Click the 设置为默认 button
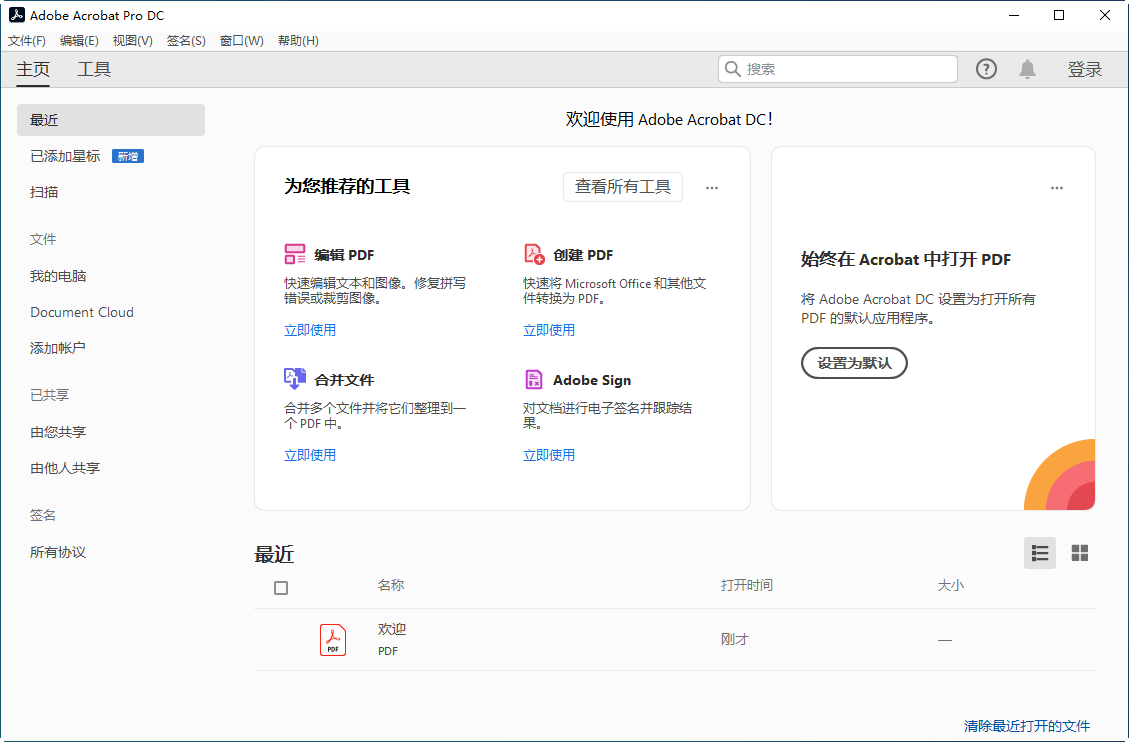This screenshot has height=742, width=1129. [x=854, y=363]
